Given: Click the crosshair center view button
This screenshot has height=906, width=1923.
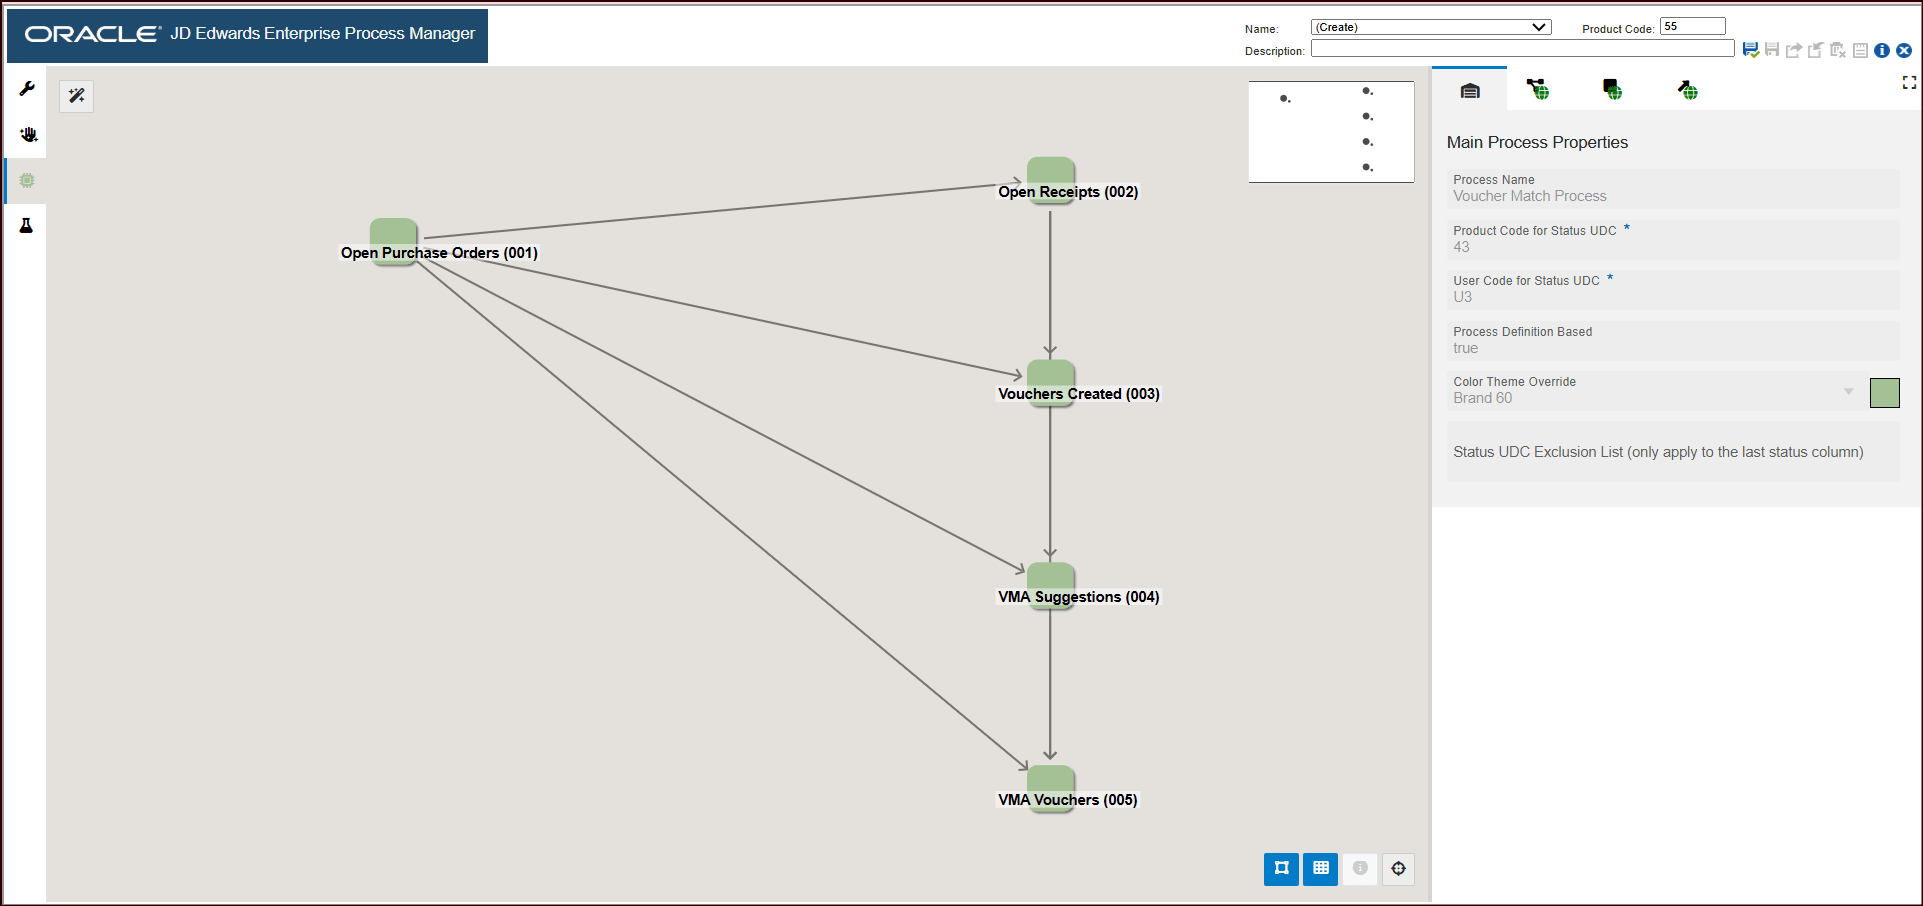Looking at the screenshot, I should (1398, 869).
